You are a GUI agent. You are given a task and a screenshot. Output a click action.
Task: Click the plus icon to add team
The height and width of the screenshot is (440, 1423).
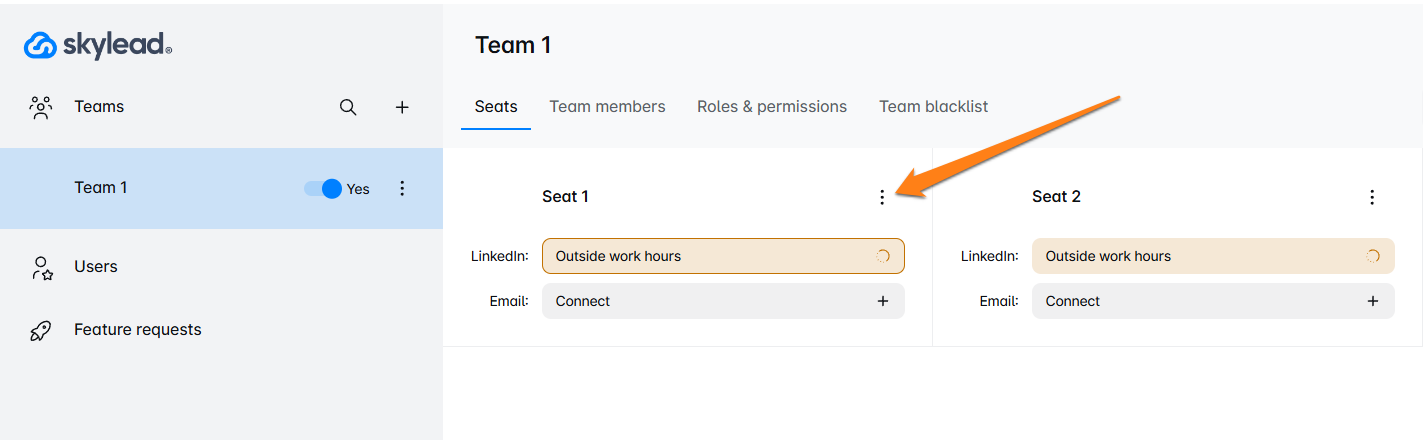402,107
